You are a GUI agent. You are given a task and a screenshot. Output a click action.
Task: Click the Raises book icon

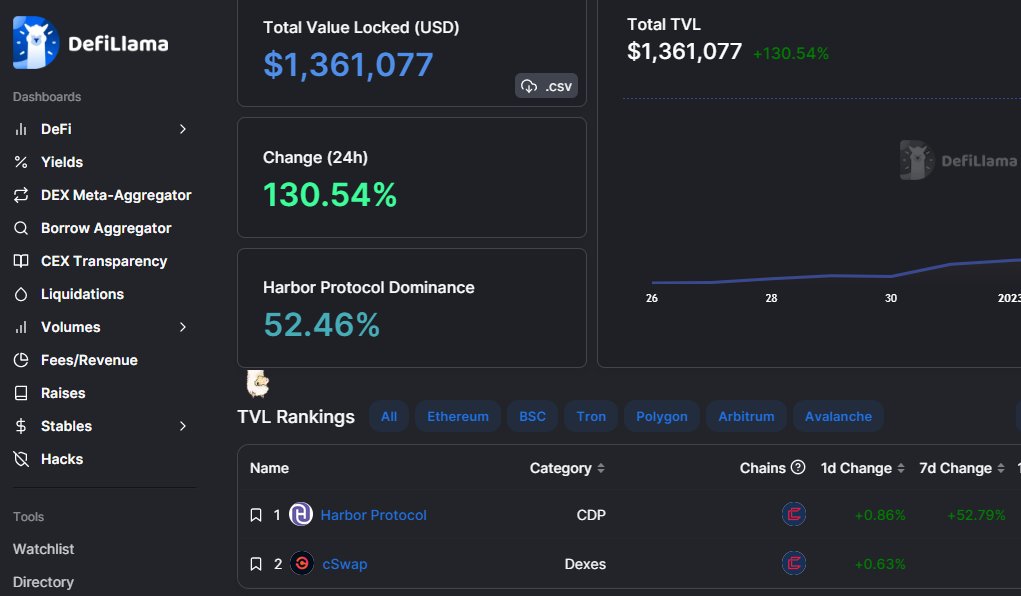click(21, 393)
